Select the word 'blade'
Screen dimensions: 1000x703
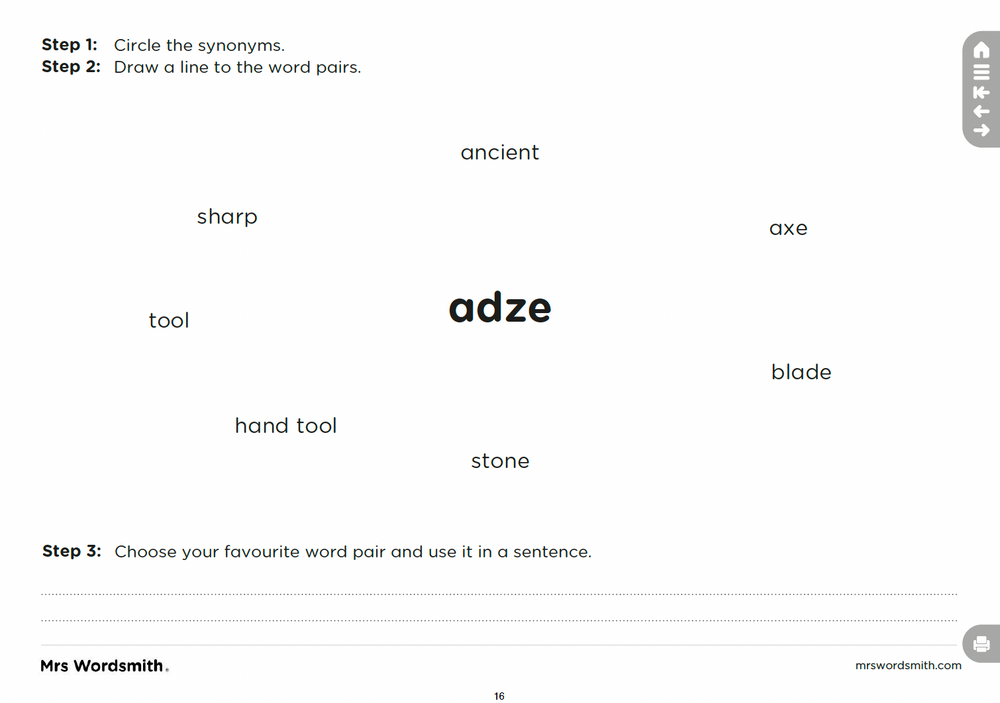[x=801, y=372]
